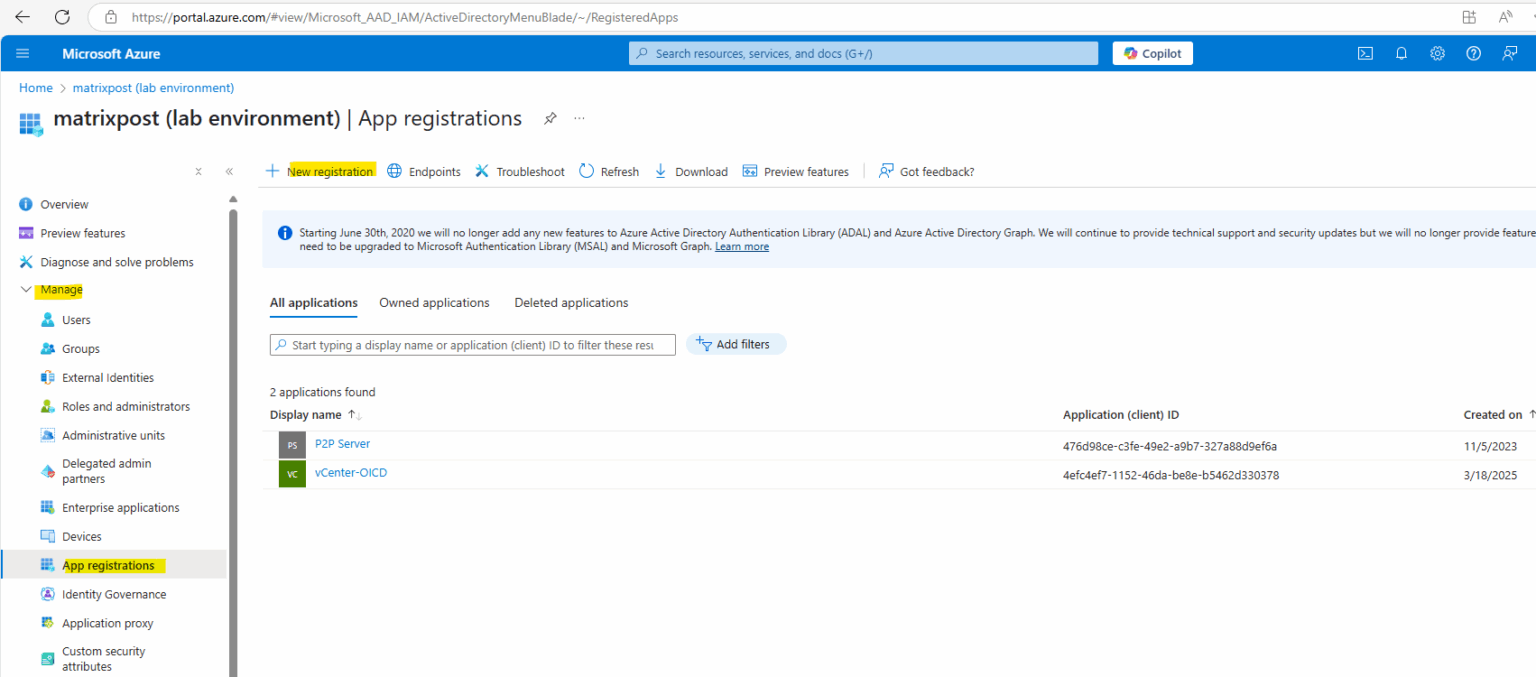Switch to the Deleted applications tab
The width and height of the screenshot is (1536, 677).
tap(570, 302)
